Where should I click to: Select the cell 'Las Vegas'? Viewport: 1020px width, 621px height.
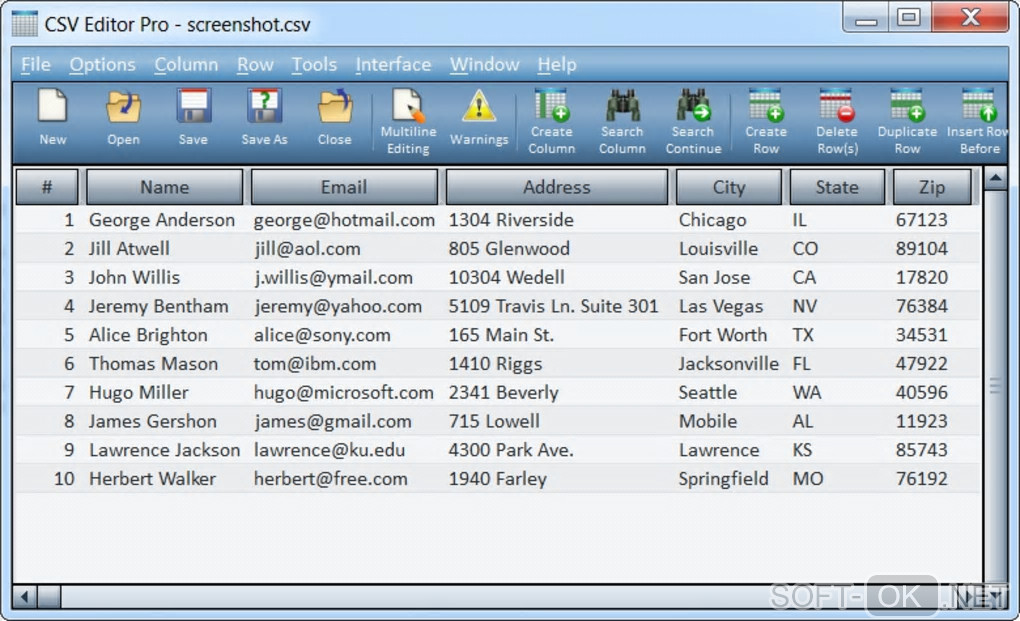click(x=721, y=306)
